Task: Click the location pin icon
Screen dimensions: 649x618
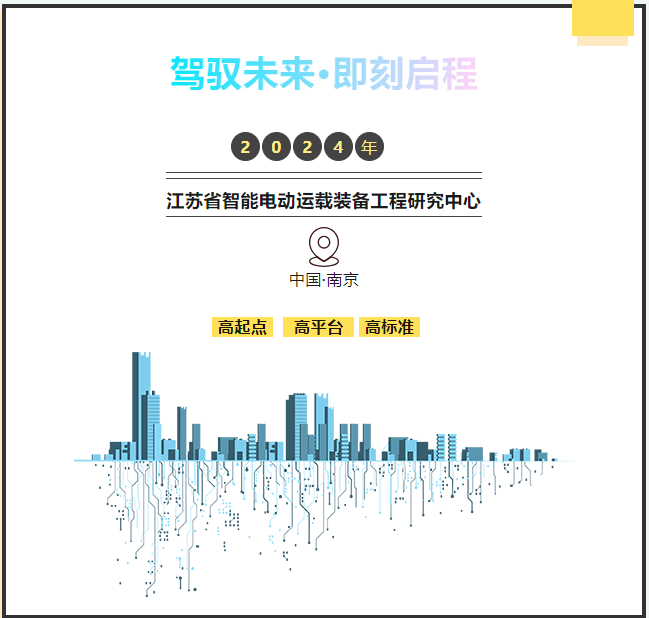Action: pos(324,245)
